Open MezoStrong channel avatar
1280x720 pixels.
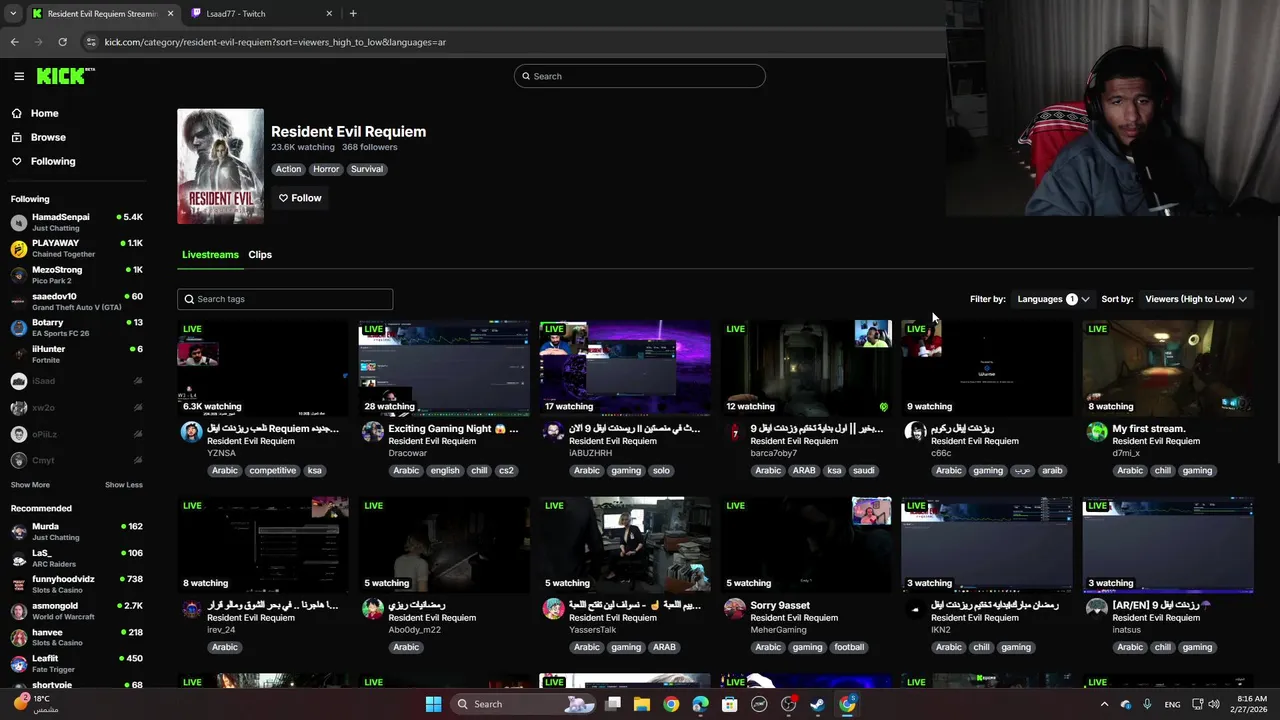19,275
